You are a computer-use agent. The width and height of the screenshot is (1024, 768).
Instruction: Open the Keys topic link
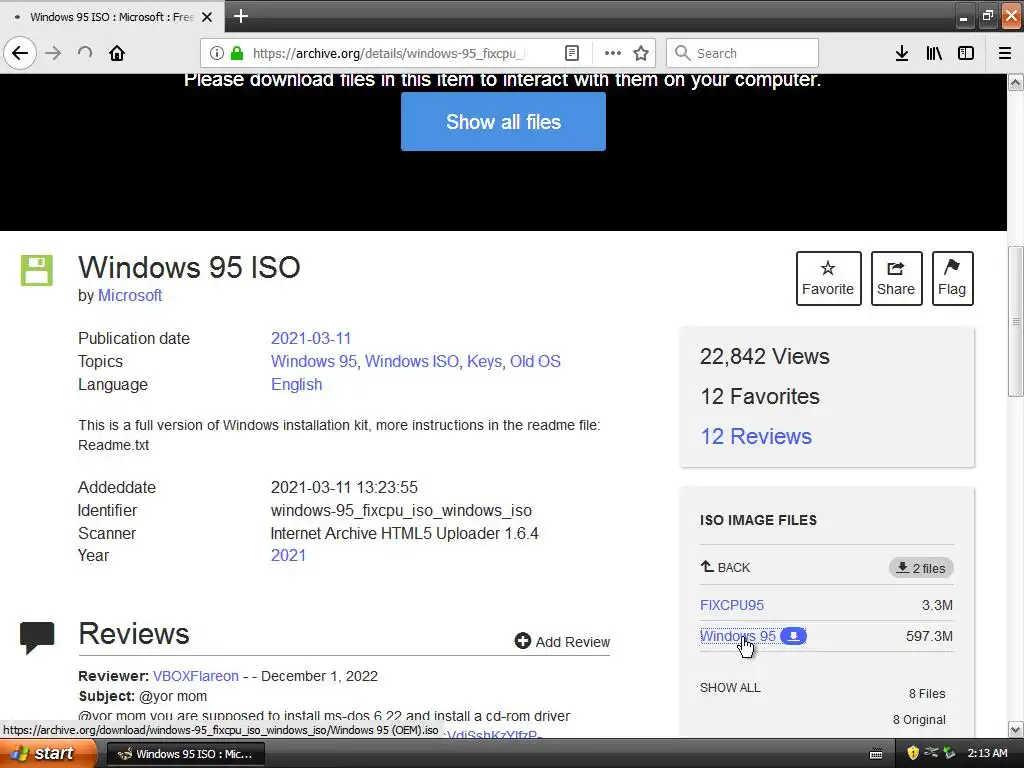[x=484, y=361]
